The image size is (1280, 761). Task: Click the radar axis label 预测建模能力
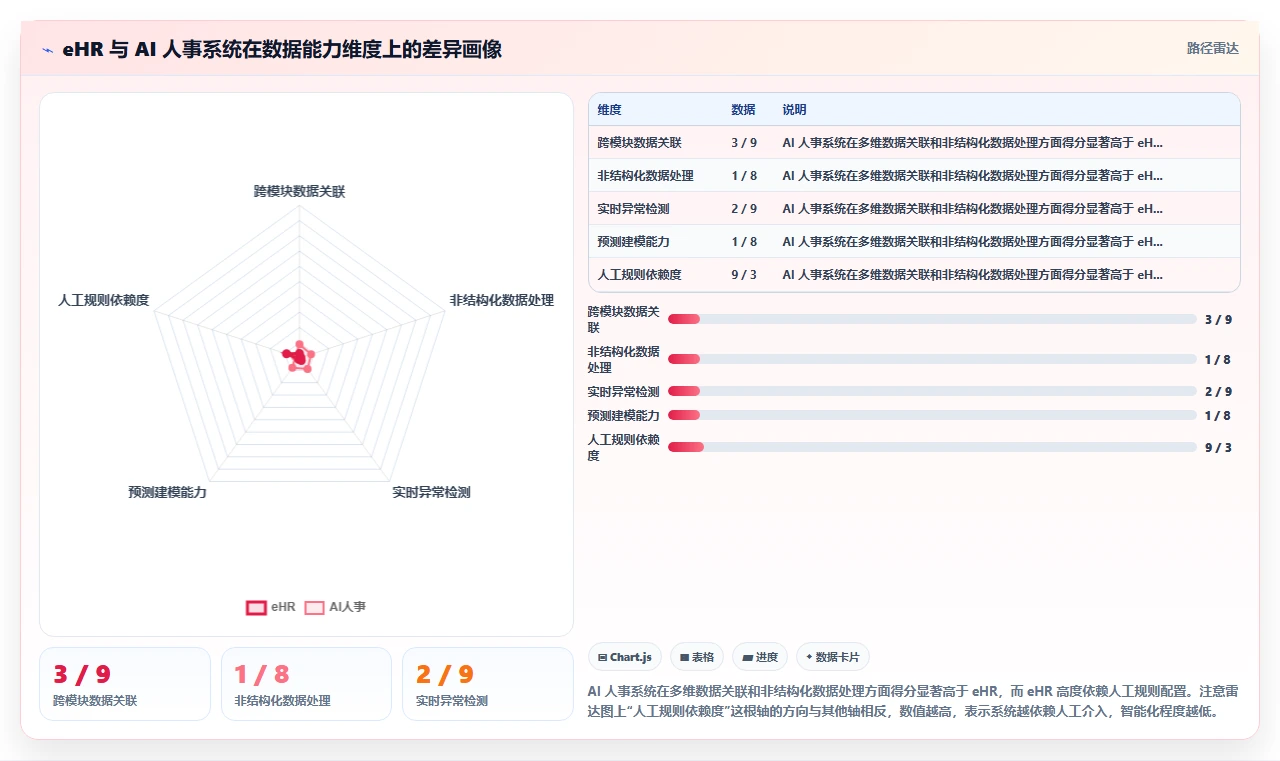click(167, 492)
